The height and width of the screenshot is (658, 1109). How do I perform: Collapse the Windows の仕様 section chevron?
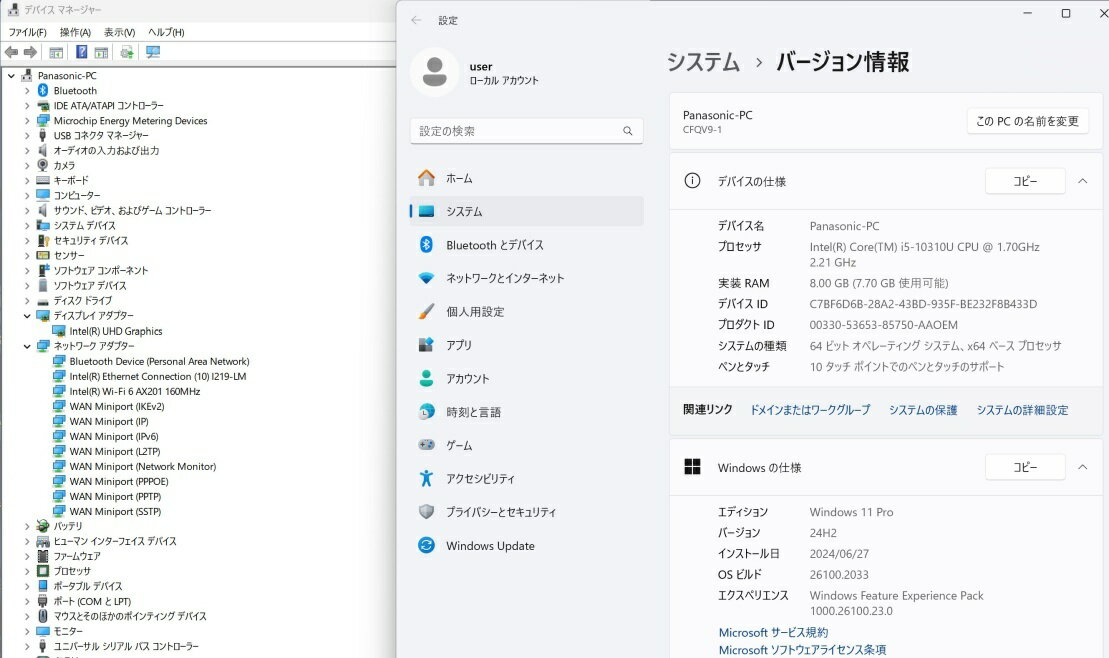click(x=1082, y=467)
